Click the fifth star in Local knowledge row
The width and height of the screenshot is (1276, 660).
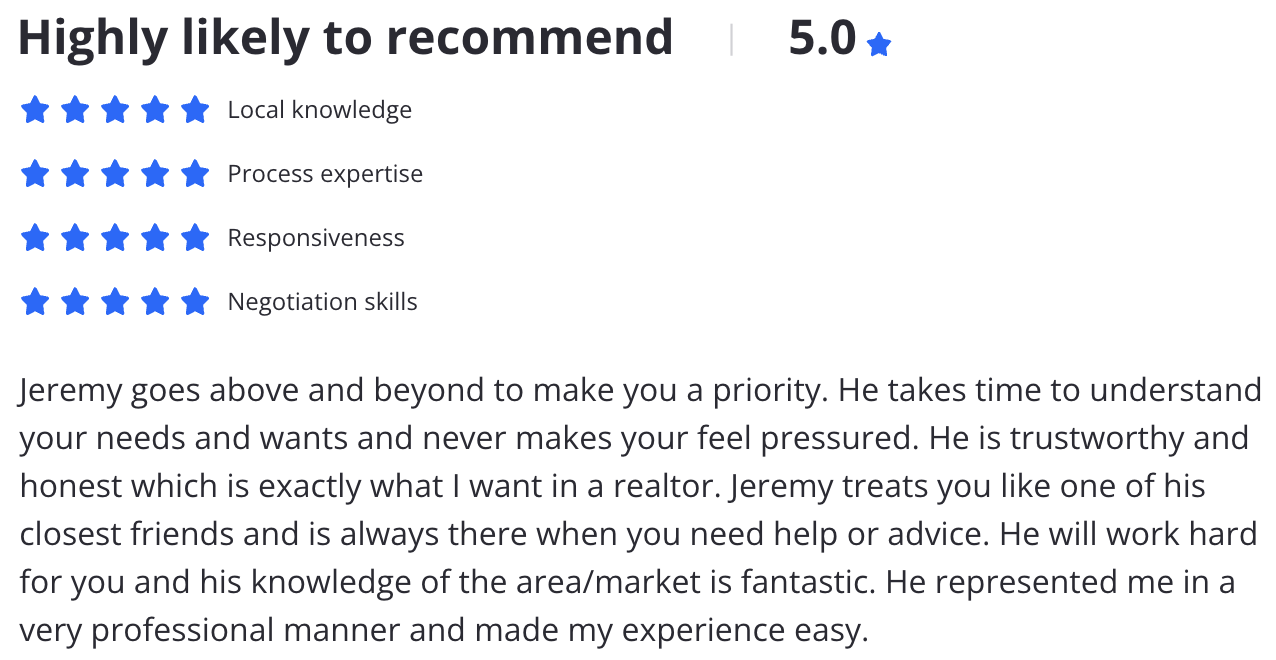click(195, 109)
